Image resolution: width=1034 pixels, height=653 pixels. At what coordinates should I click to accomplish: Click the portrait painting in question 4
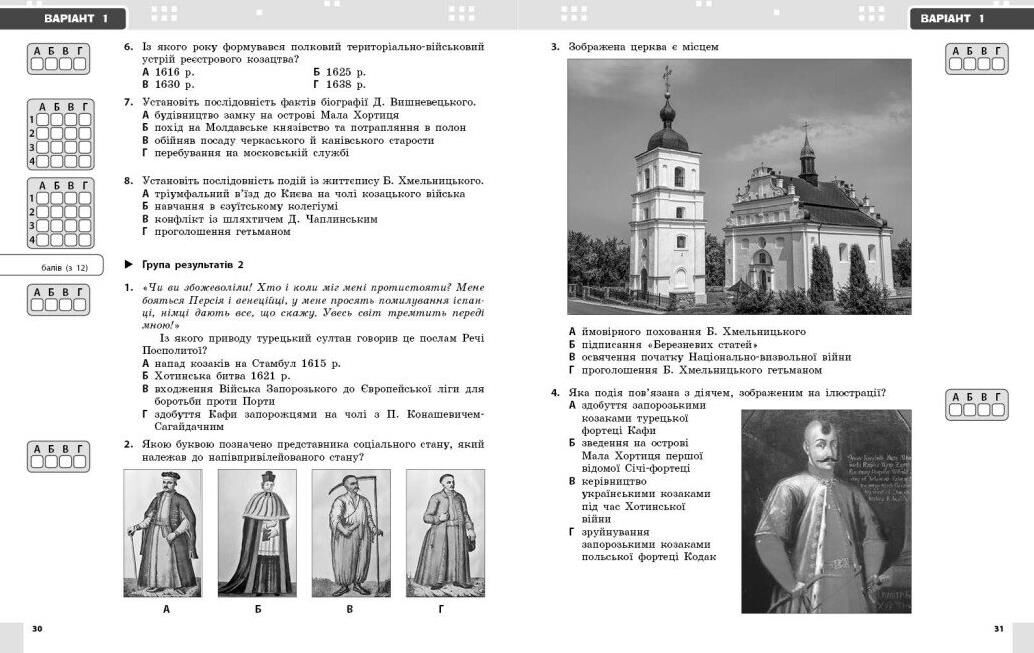(826, 511)
